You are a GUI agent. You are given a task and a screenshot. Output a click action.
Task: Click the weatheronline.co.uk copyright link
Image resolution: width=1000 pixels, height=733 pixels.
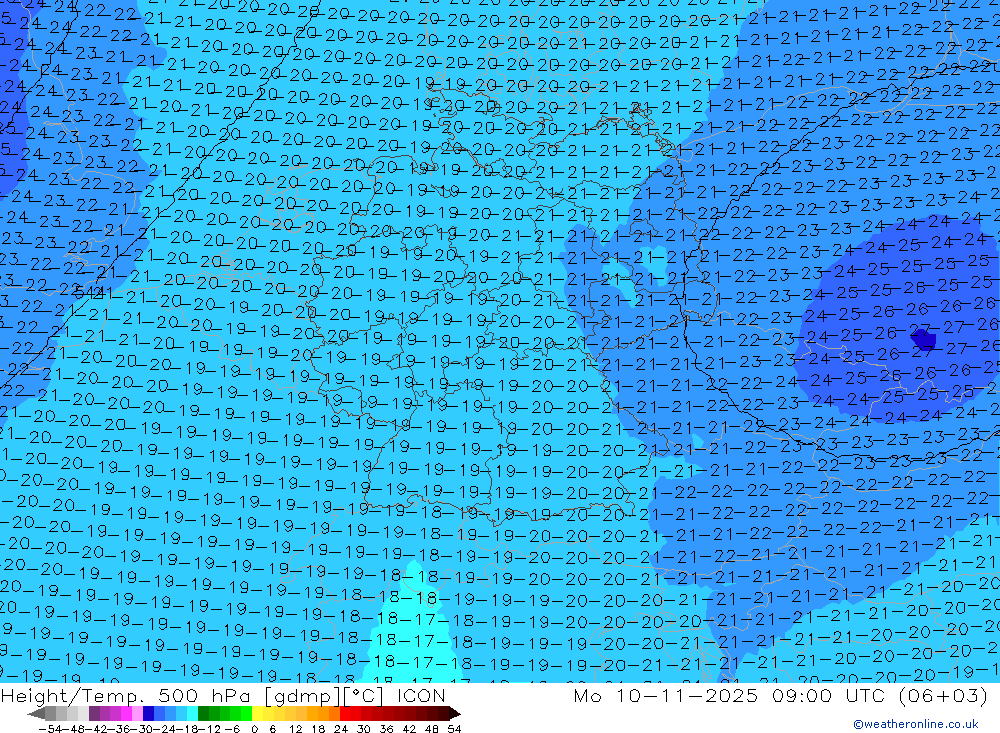[x=915, y=724]
